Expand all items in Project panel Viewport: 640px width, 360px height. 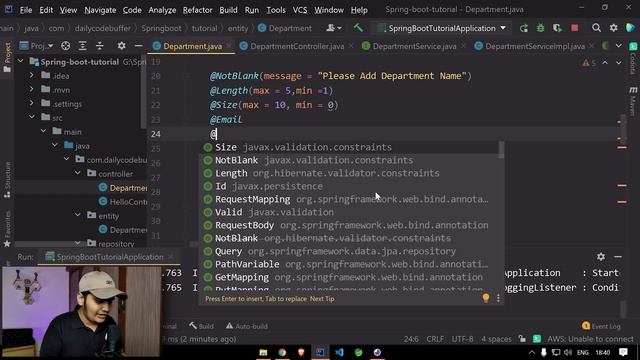[x=82, y=46]
